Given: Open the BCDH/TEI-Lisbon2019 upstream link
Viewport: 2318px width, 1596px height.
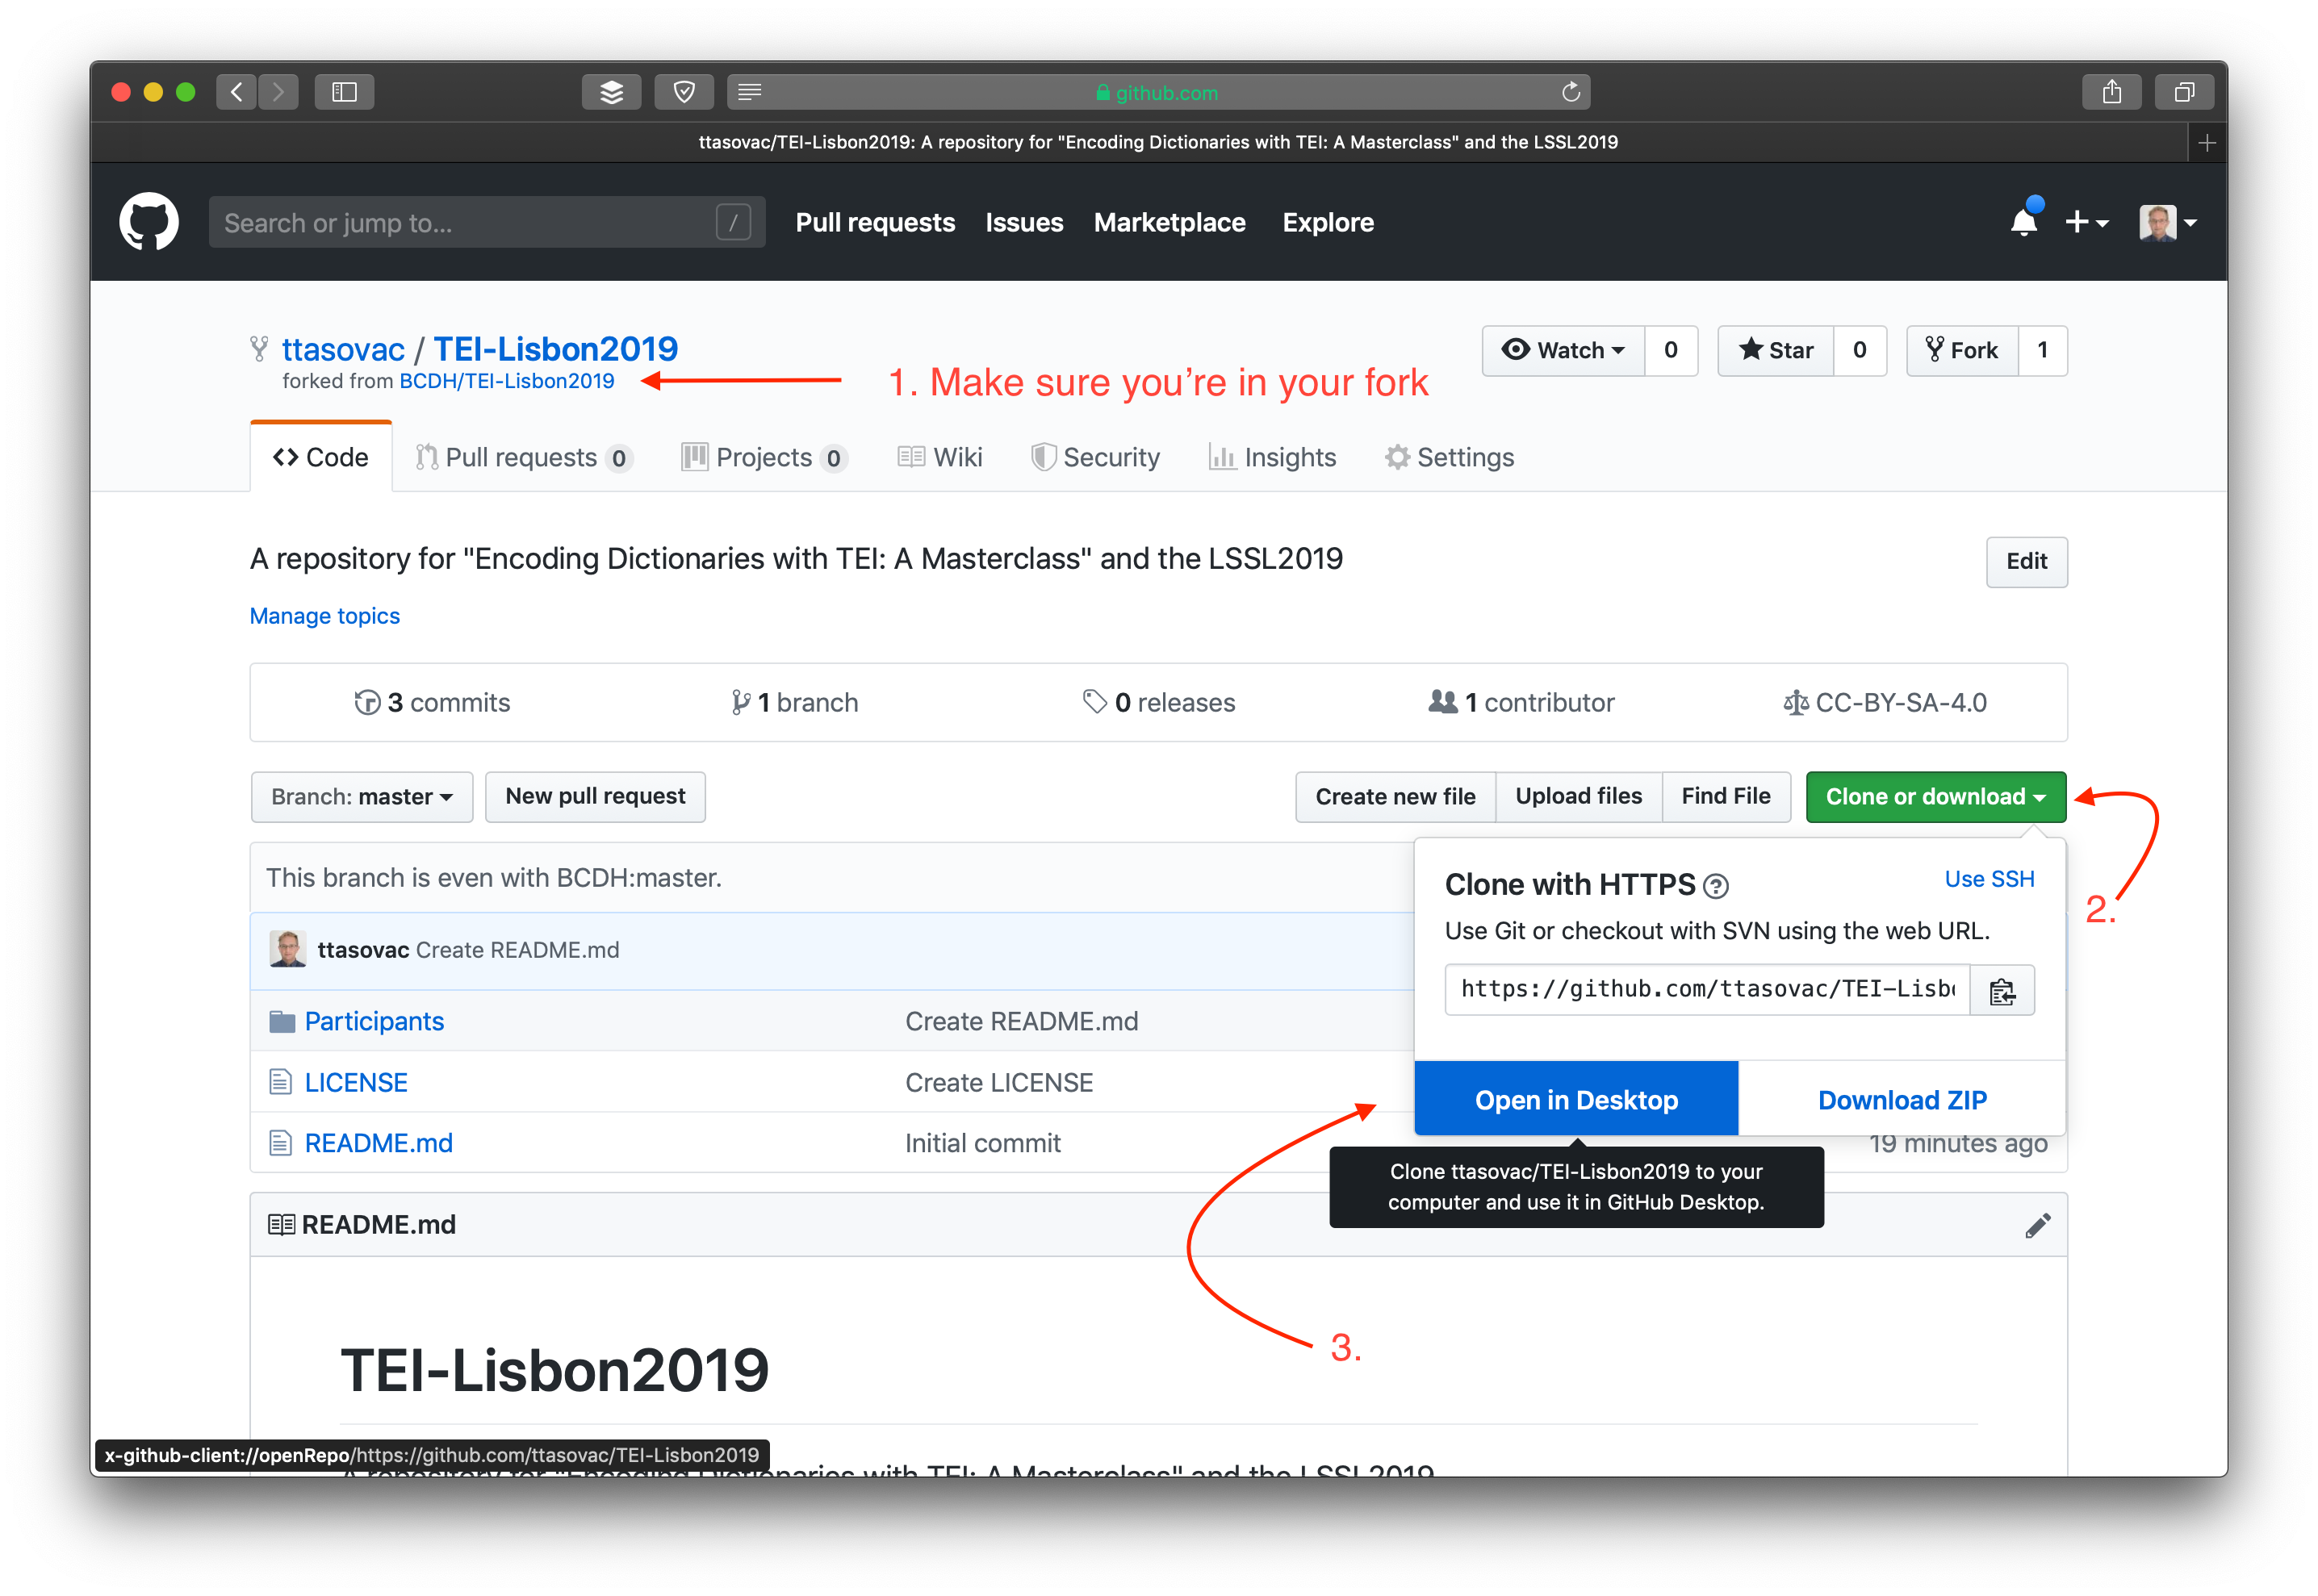Looking at the screenshot, I should (x=507, y=381).
